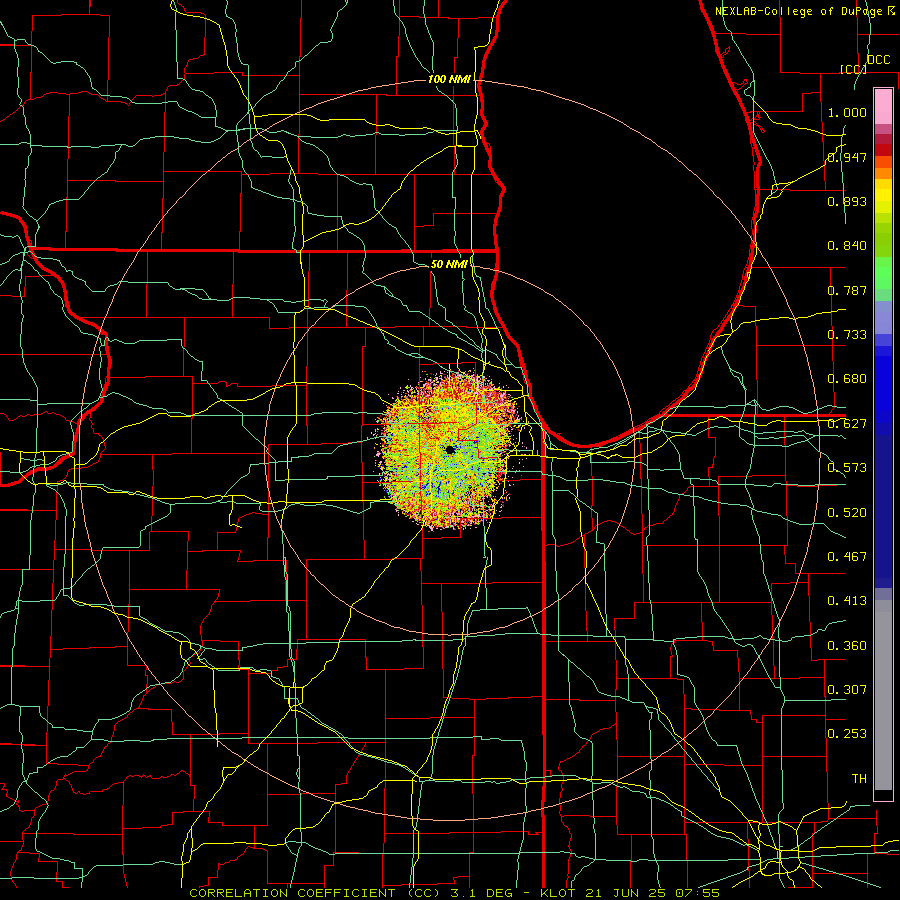Select the 1.000 value on the scale
Screen dimensions: 900x900
point(847,112)
